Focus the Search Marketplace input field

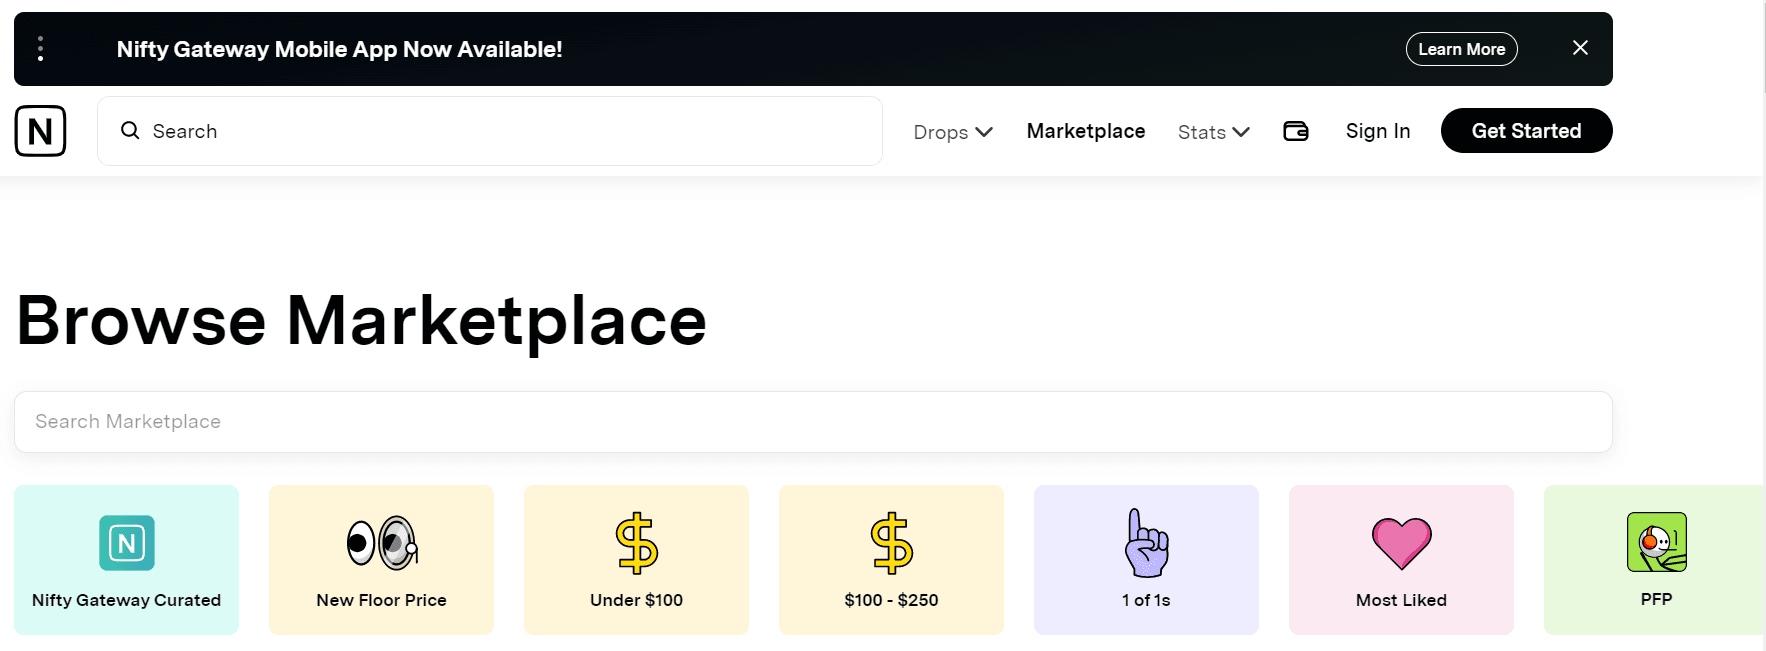click(812, 422)
